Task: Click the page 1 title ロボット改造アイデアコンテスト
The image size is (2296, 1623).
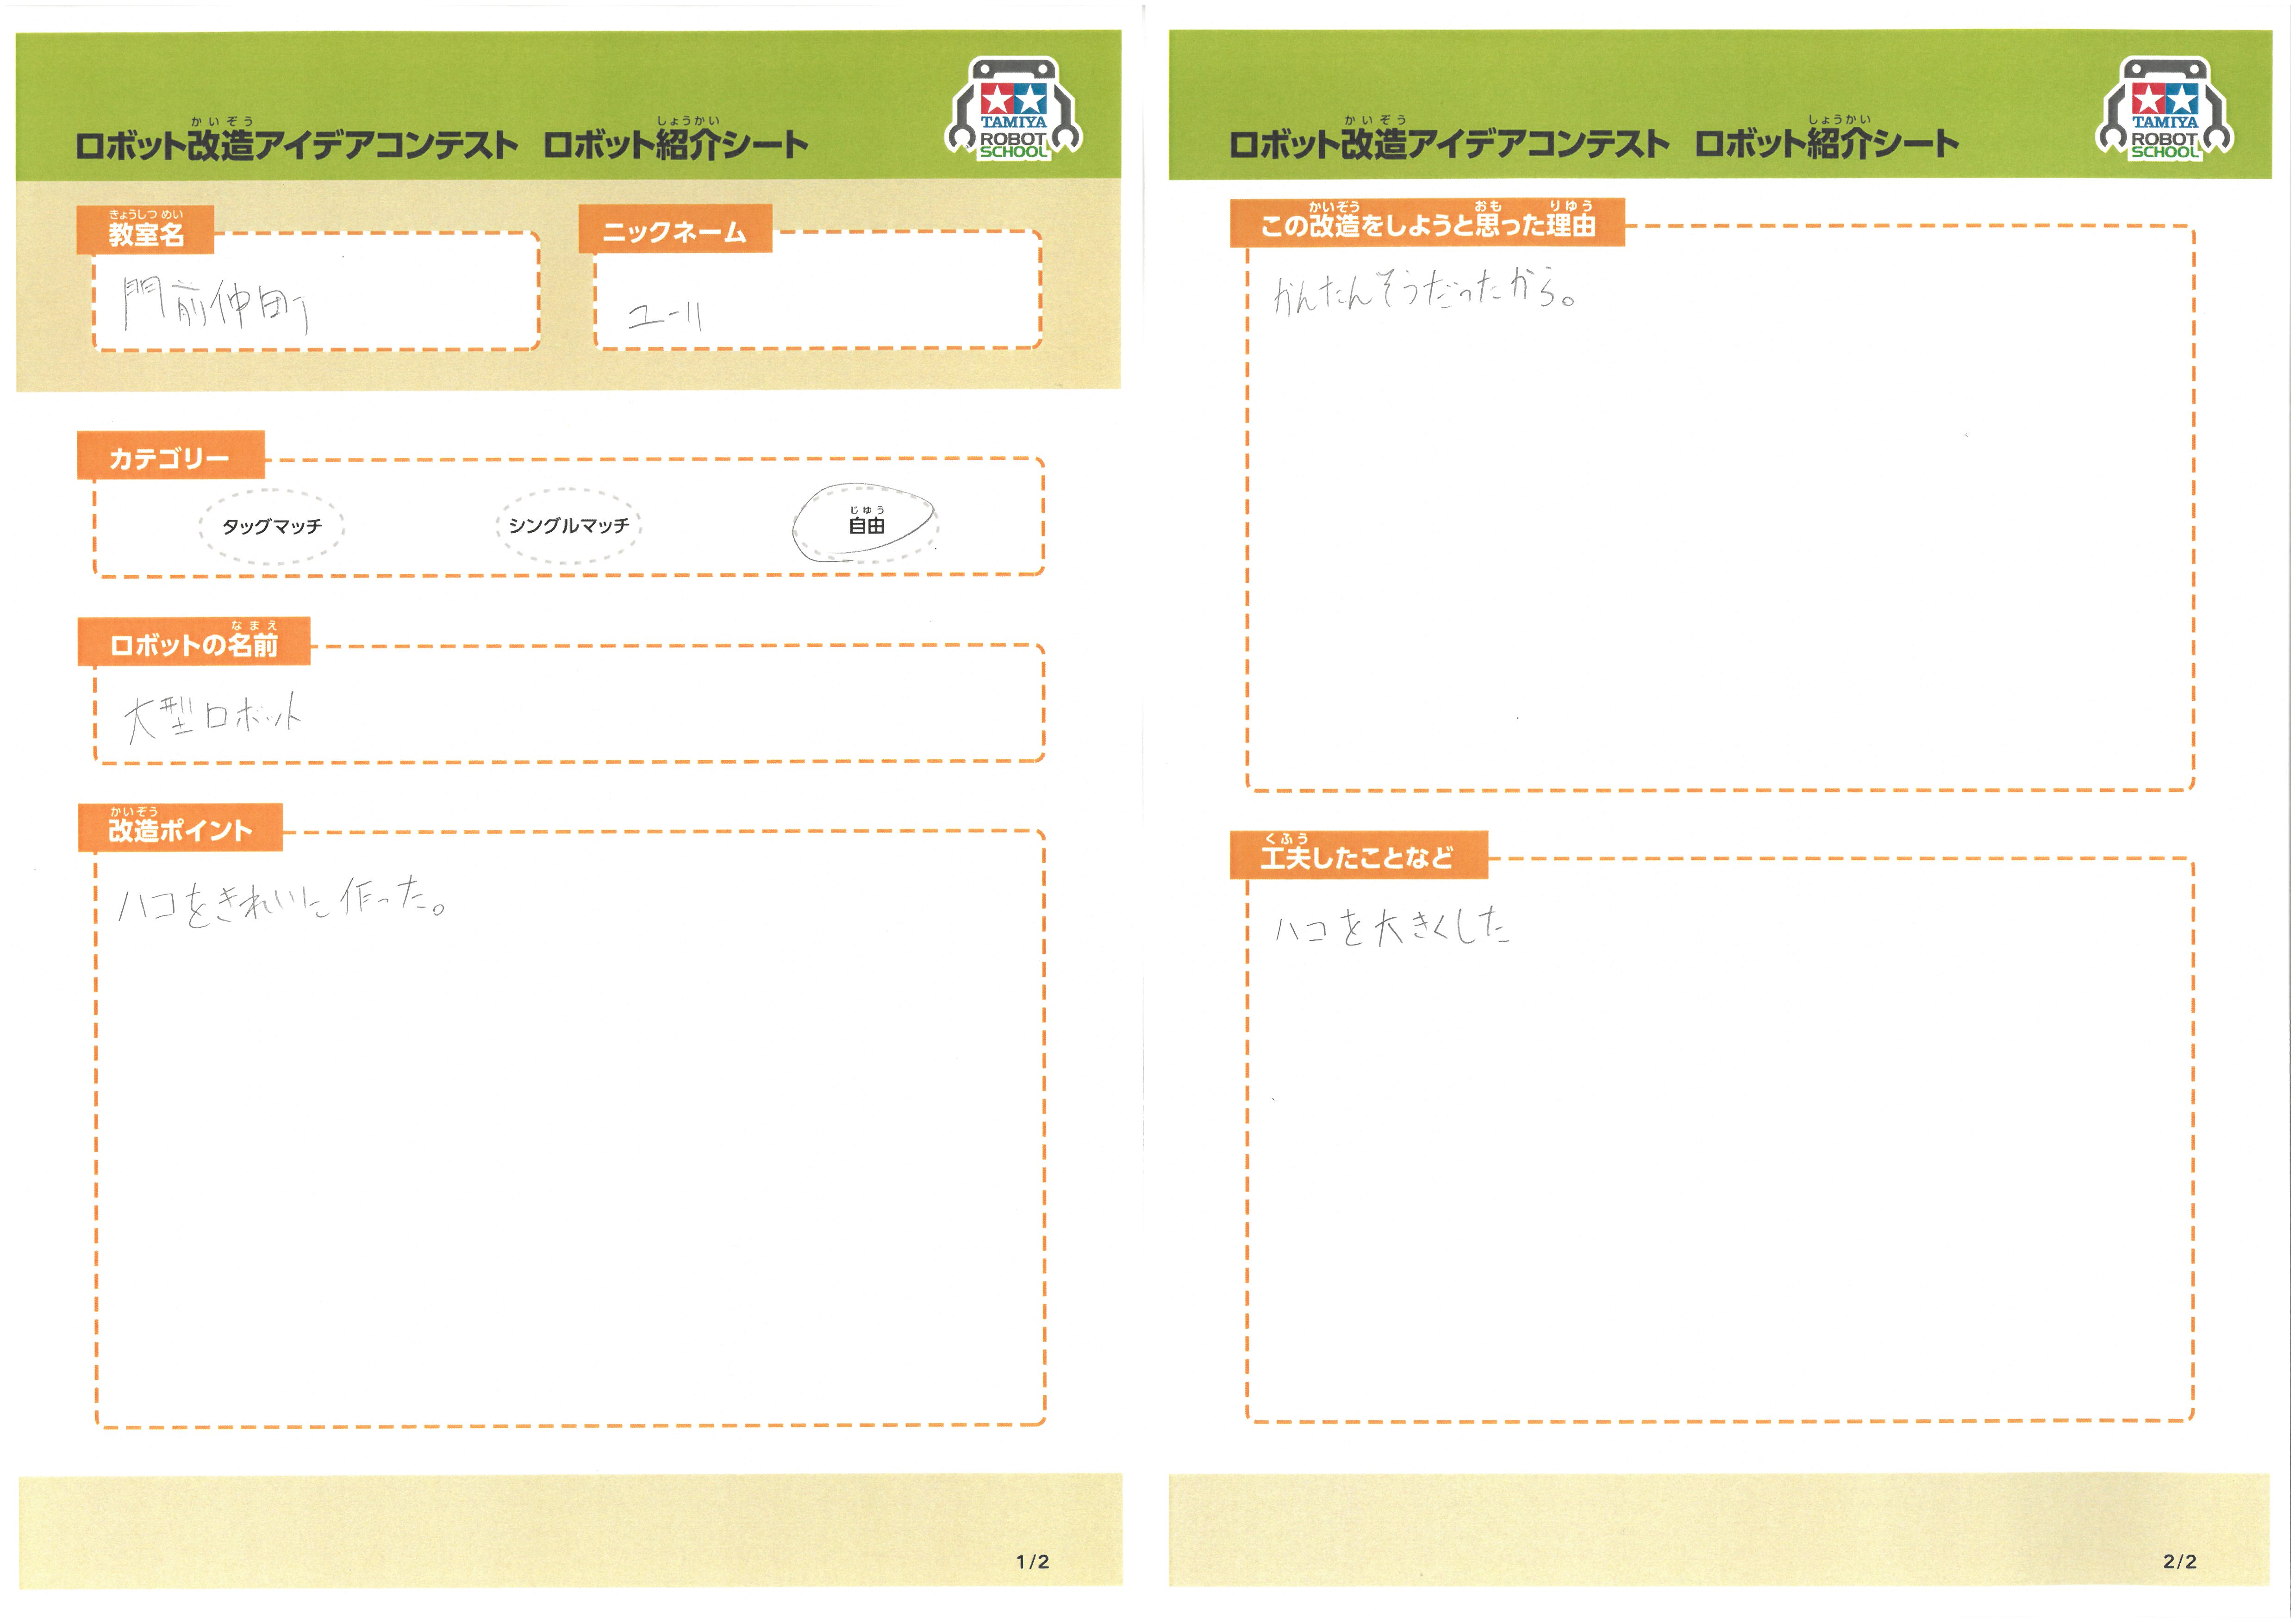Action: pos(297,144)
